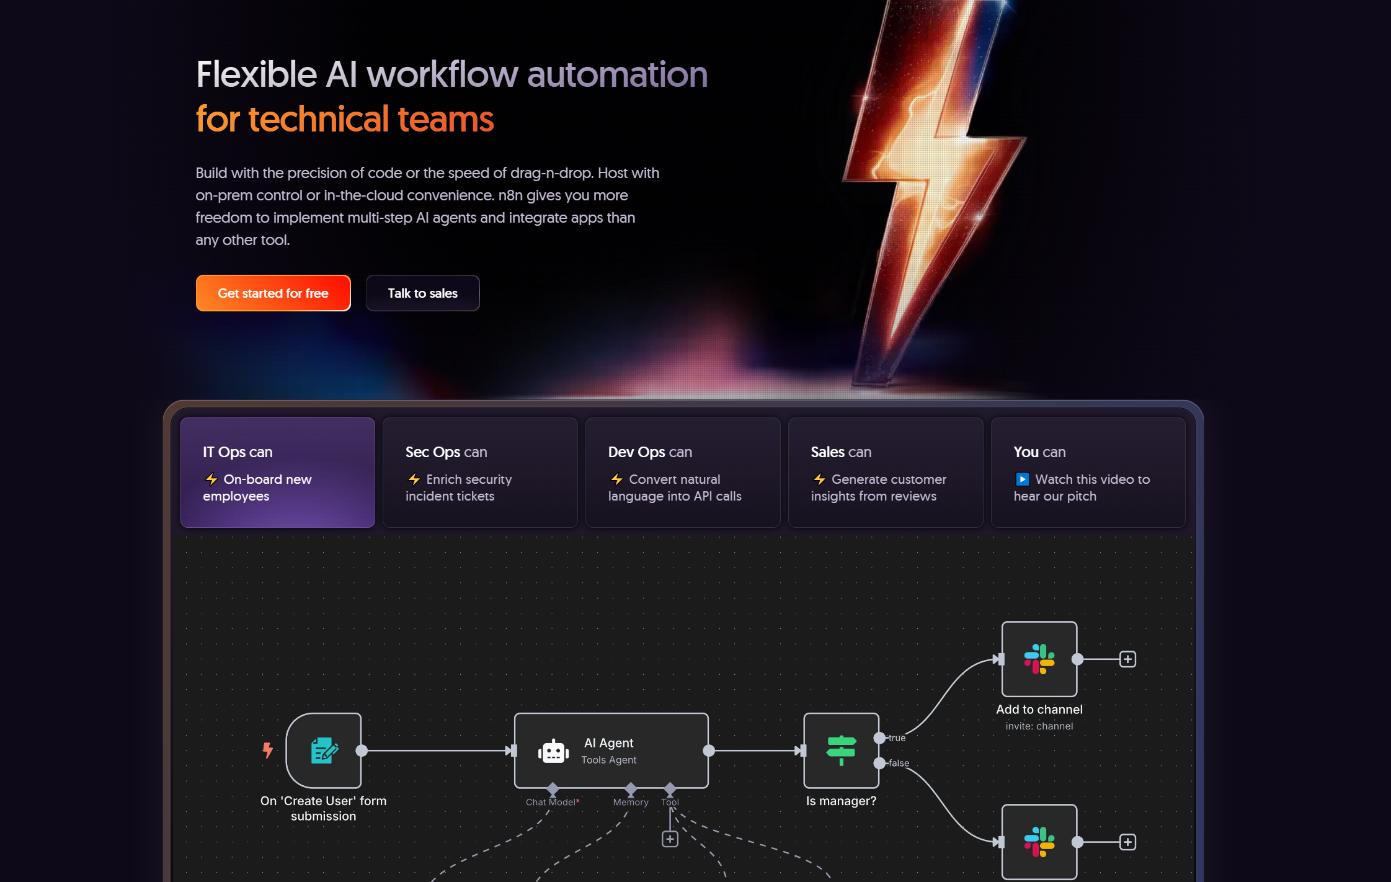
Task: Click 'Get started for free' button
Action: click(273, 293)
